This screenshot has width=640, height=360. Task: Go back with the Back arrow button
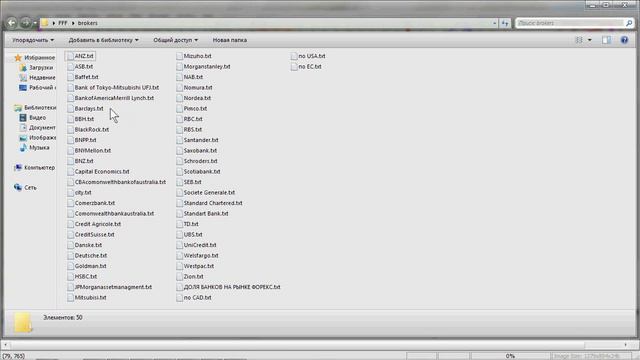[x=11, y=23]
